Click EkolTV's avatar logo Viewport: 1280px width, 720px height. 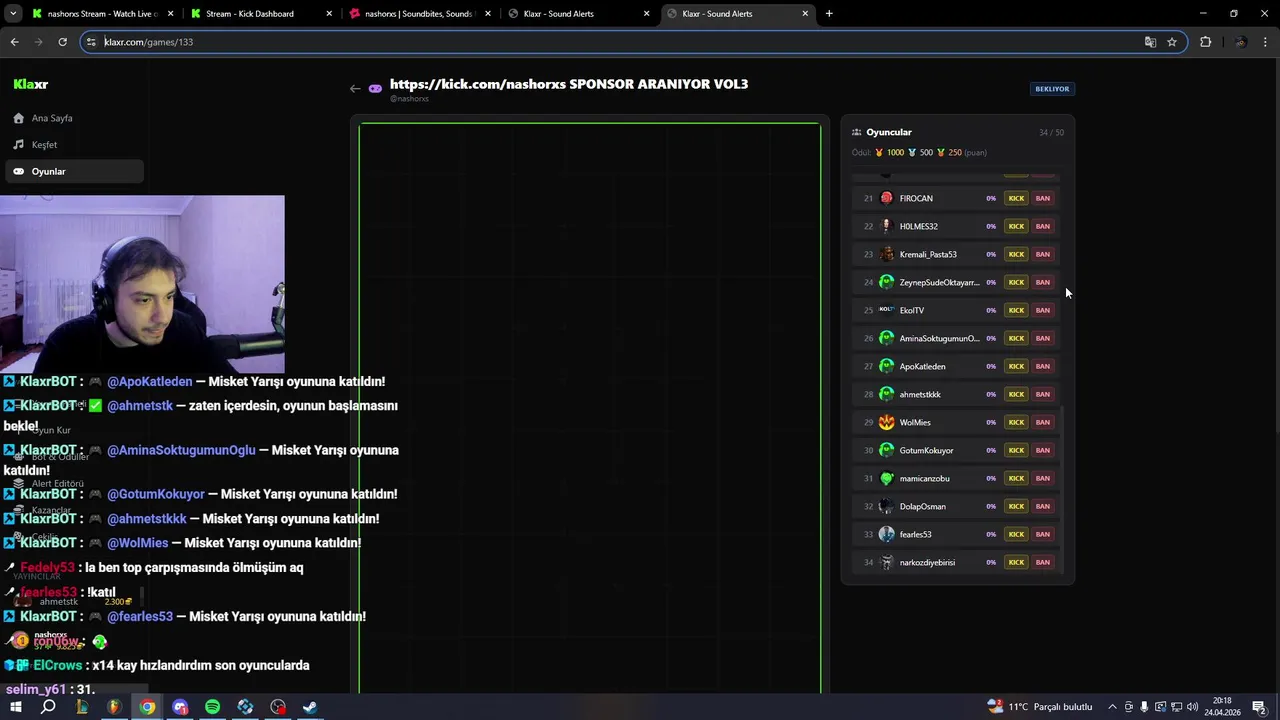click(886, 310)
